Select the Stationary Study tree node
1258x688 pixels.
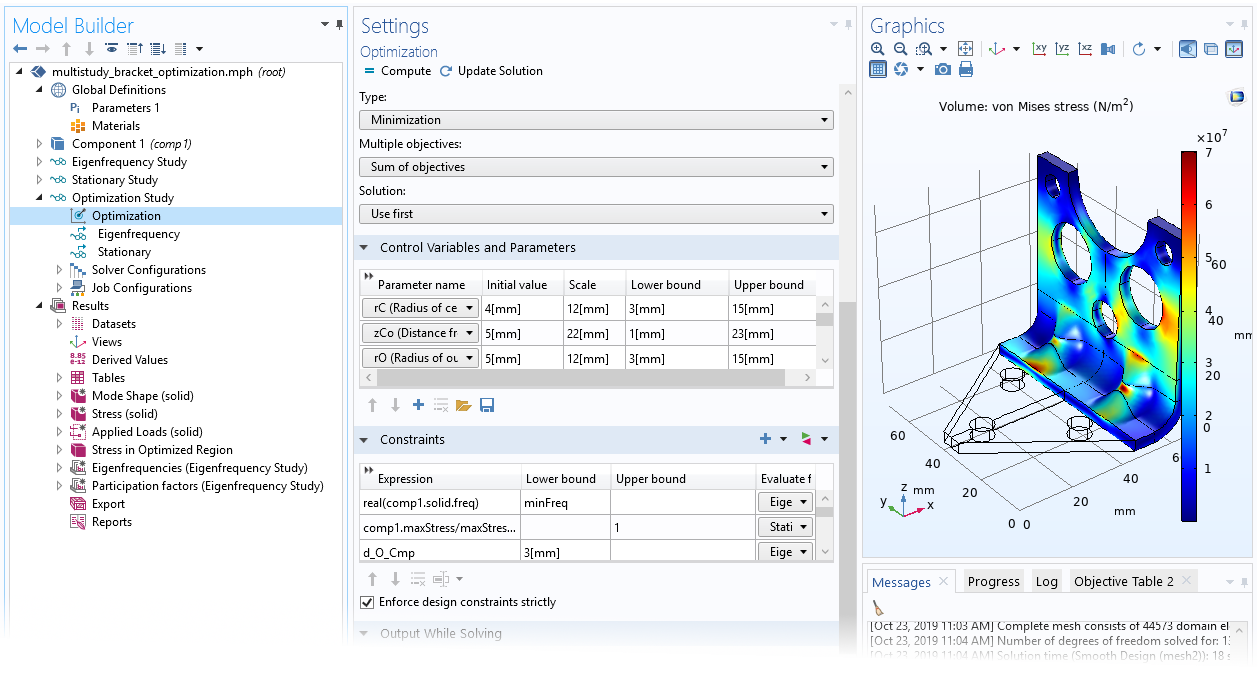pos(114,180)
